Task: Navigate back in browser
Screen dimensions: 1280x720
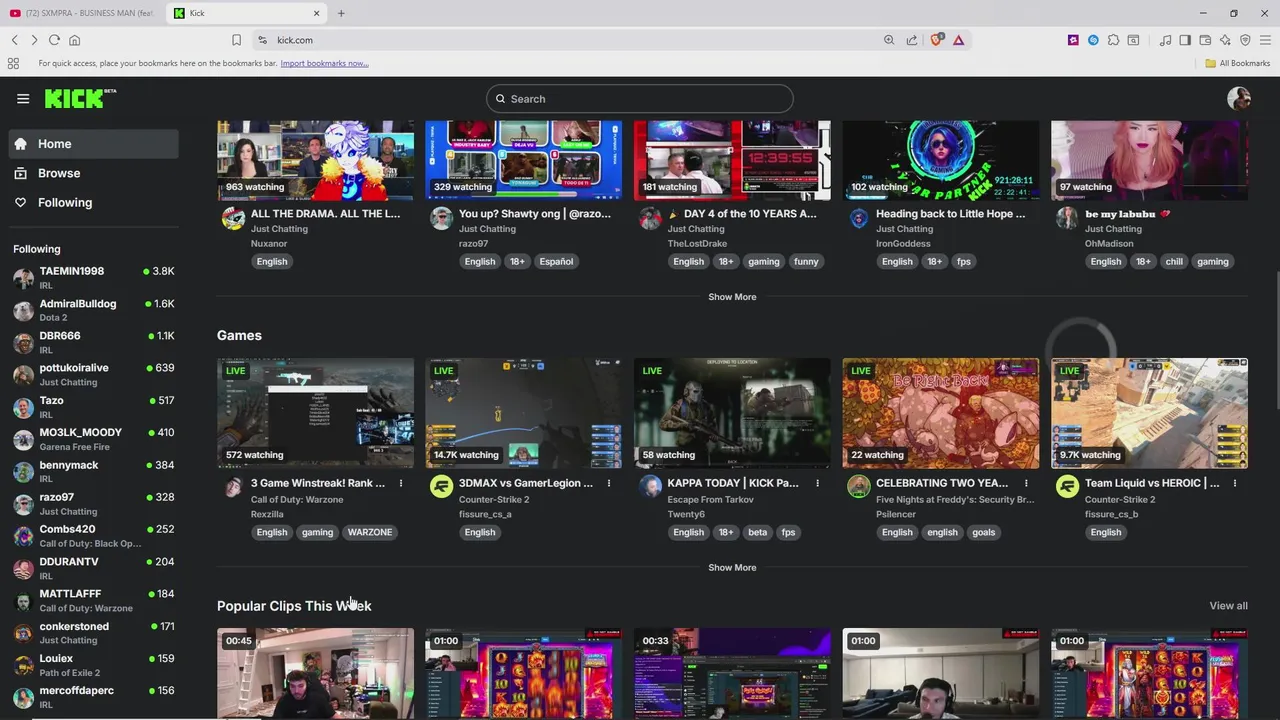Action: point(14,40)
